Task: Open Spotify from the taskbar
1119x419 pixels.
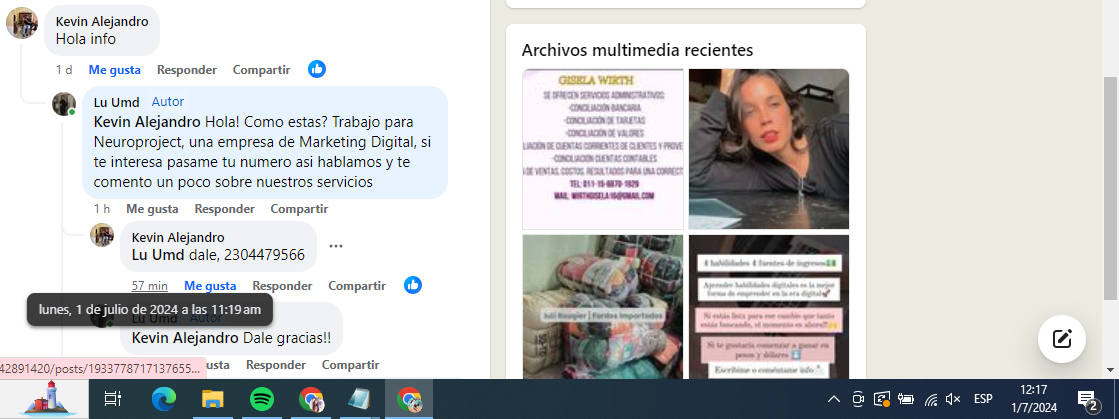Action: 261,399
